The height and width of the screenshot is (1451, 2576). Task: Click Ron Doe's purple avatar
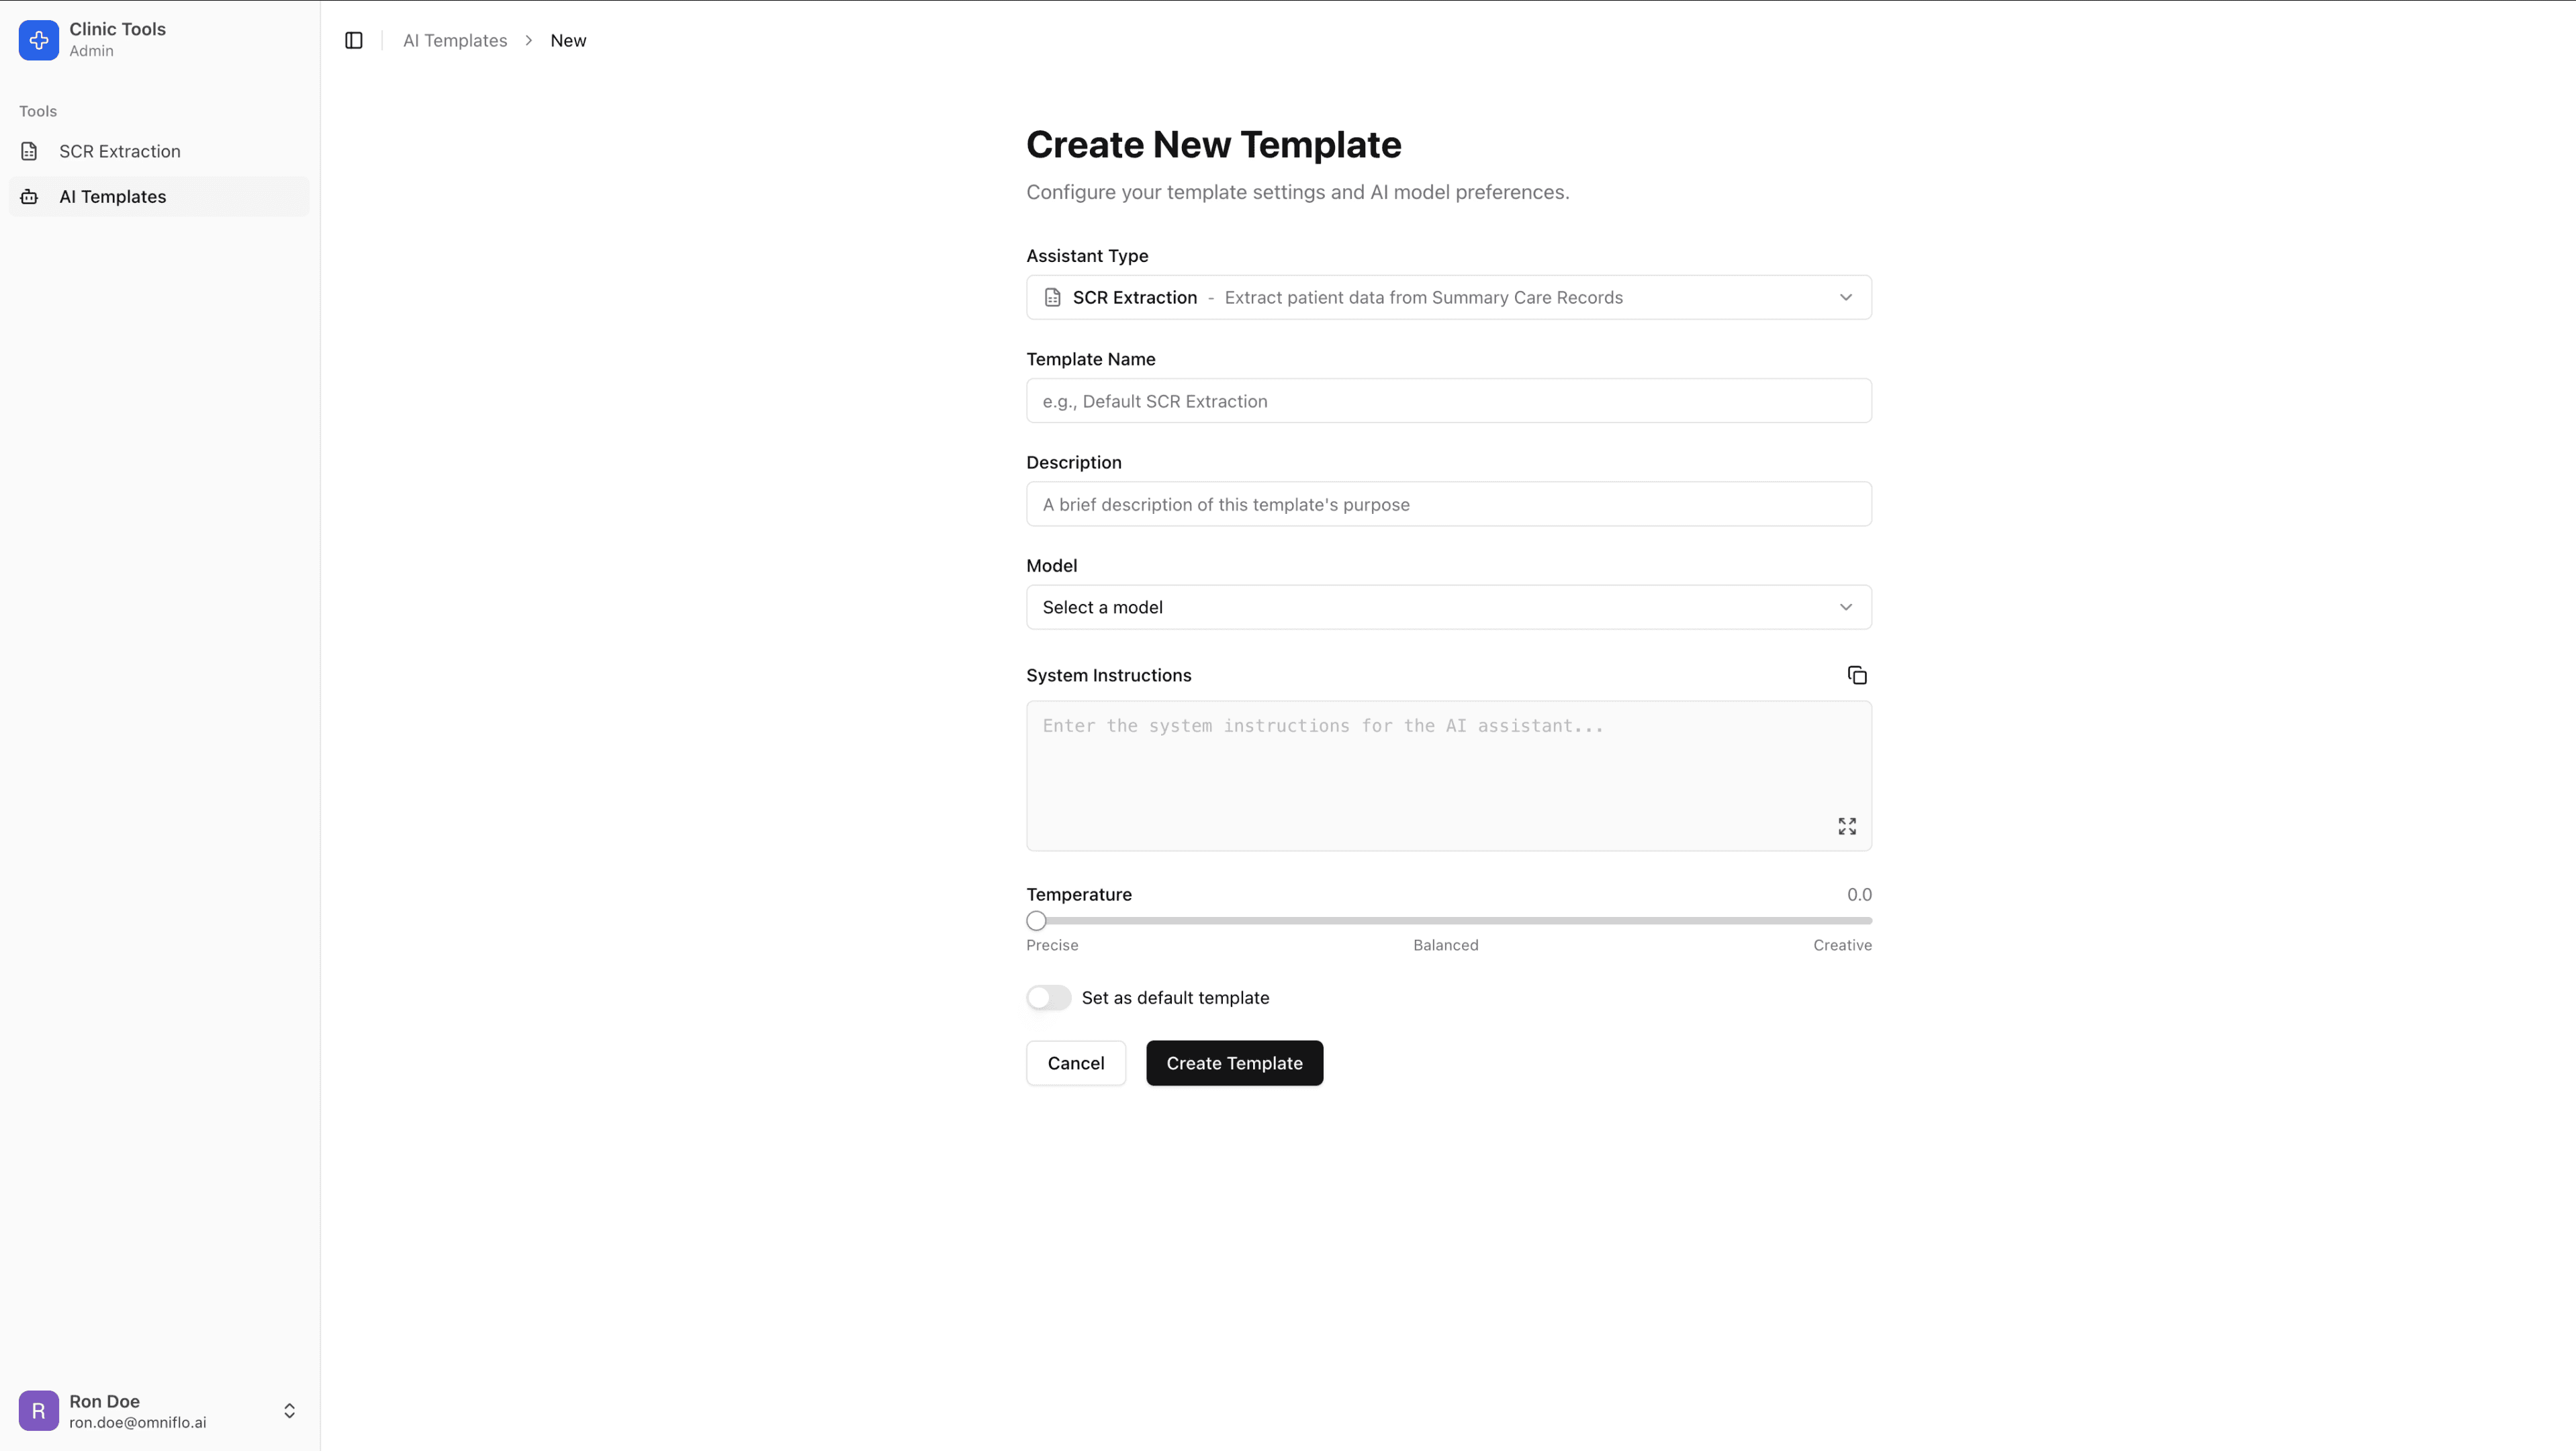click(39, 1410)
